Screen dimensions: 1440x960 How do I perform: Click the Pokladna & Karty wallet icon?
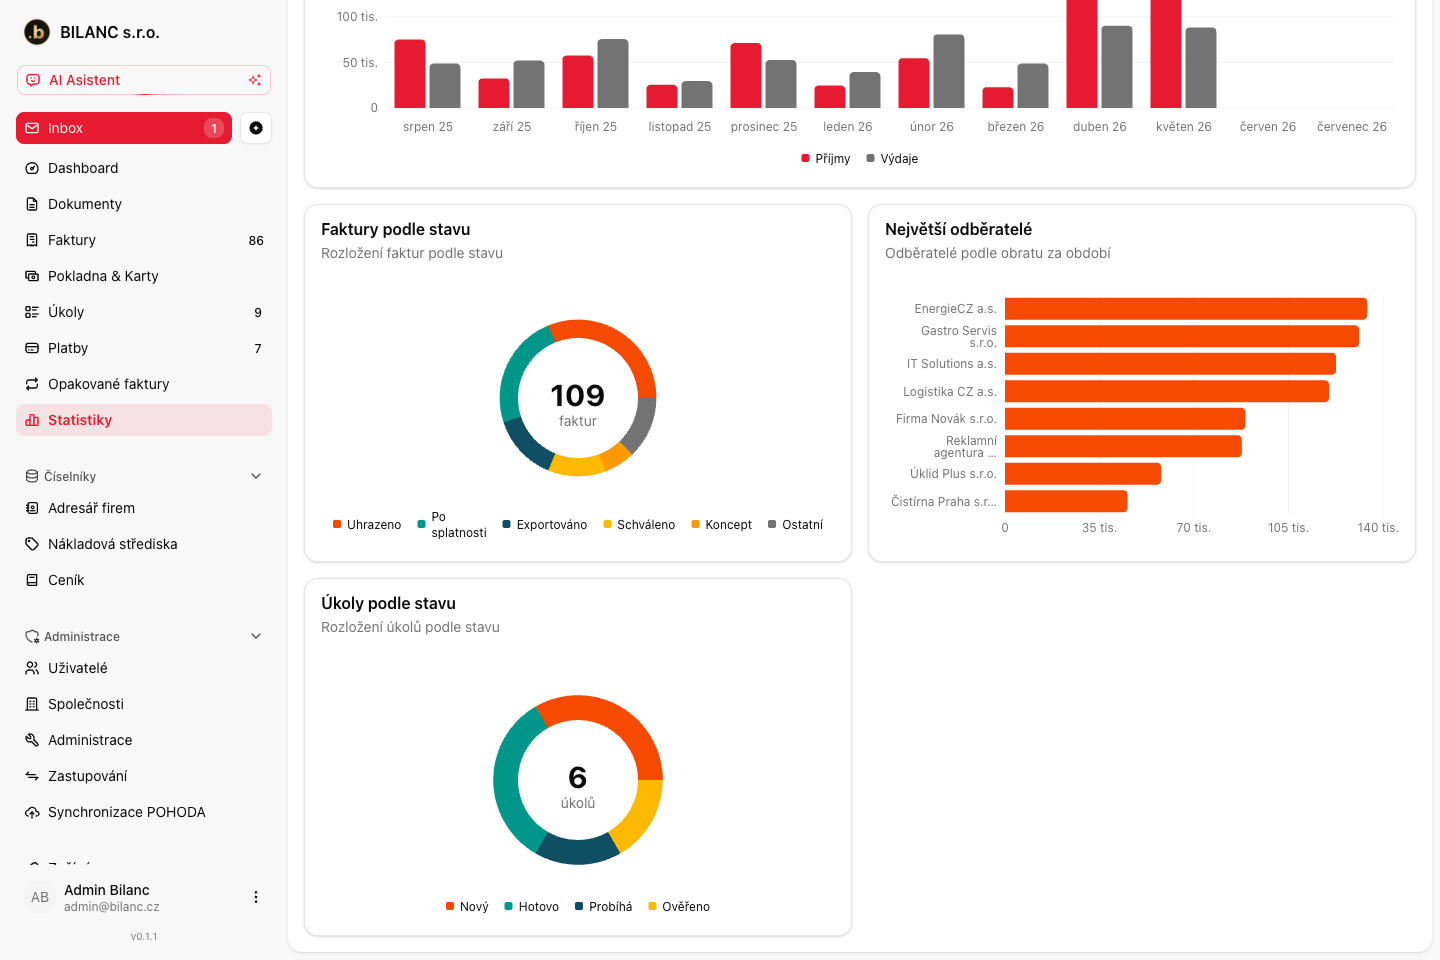pyautogui.click(x=32, y=276)
